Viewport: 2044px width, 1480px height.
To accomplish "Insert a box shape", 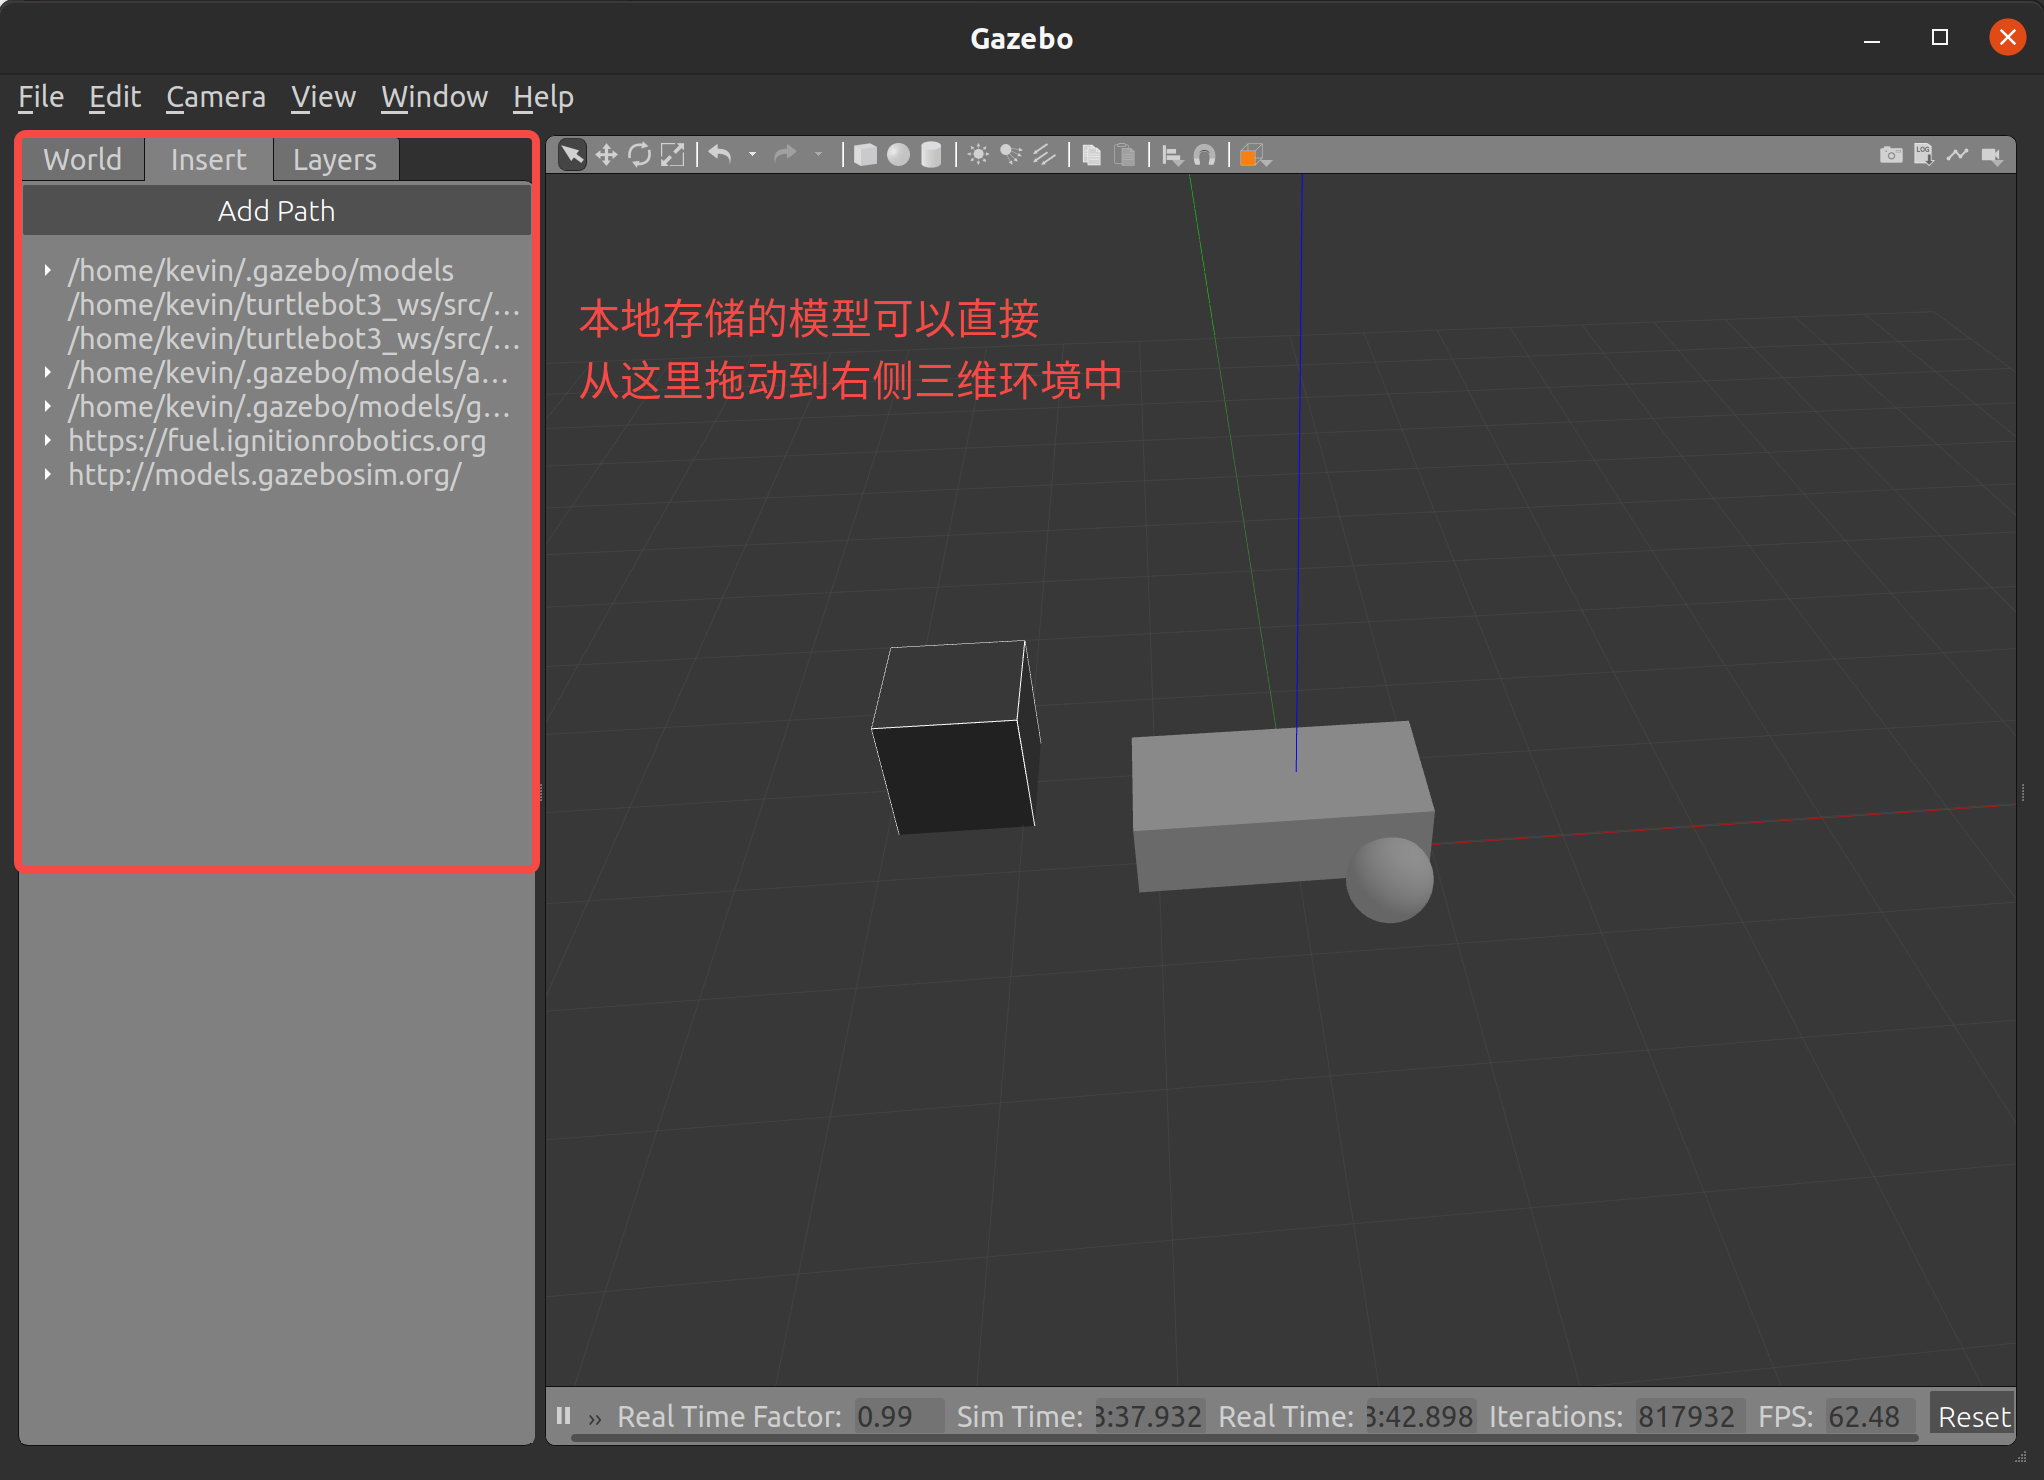I will [865, 155].
